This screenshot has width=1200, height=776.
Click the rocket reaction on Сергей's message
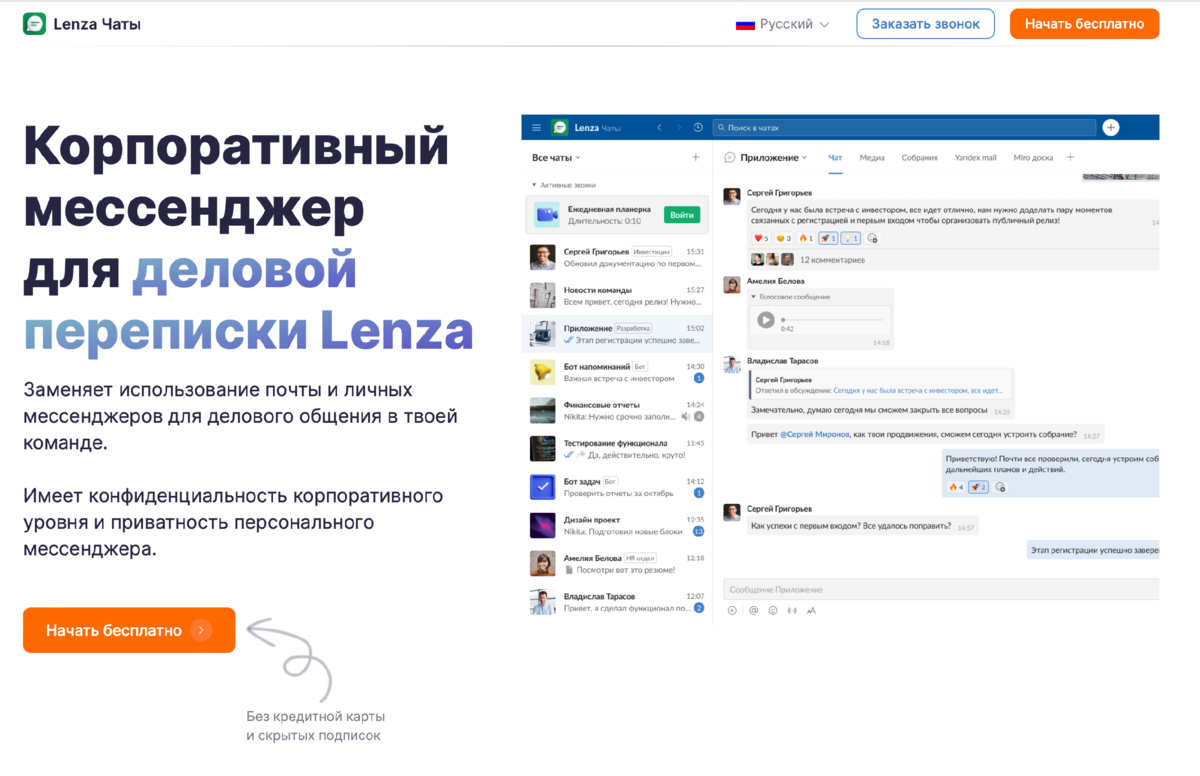[826, 238]
